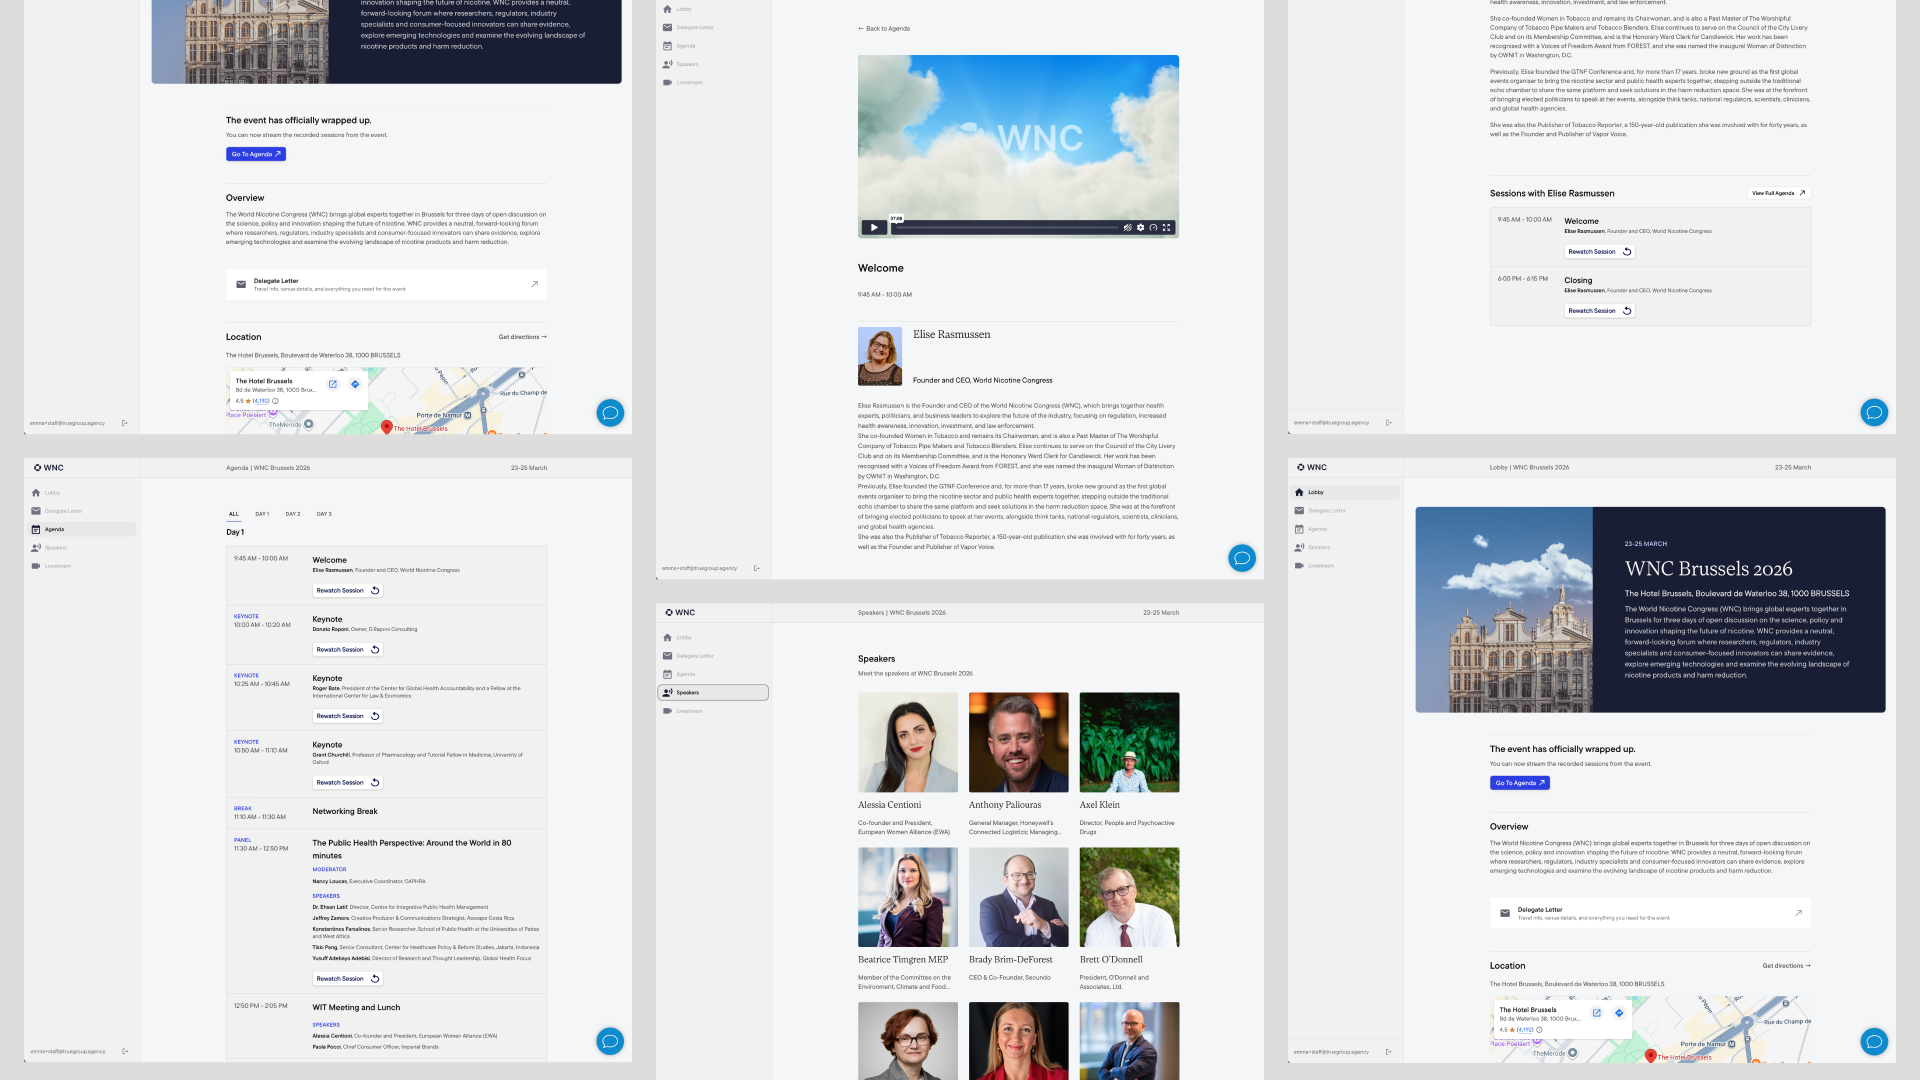
Task: Click Get directions on the lower Lobby page
Action: coord(1787,966)
